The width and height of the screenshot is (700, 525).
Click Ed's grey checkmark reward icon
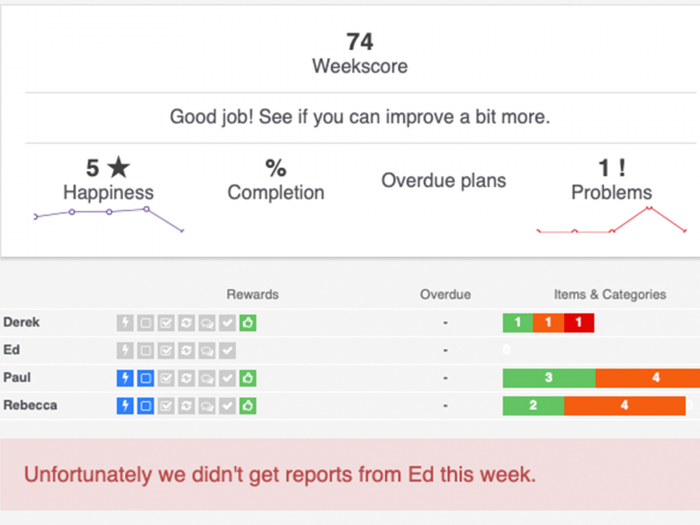tap(227, 350)
